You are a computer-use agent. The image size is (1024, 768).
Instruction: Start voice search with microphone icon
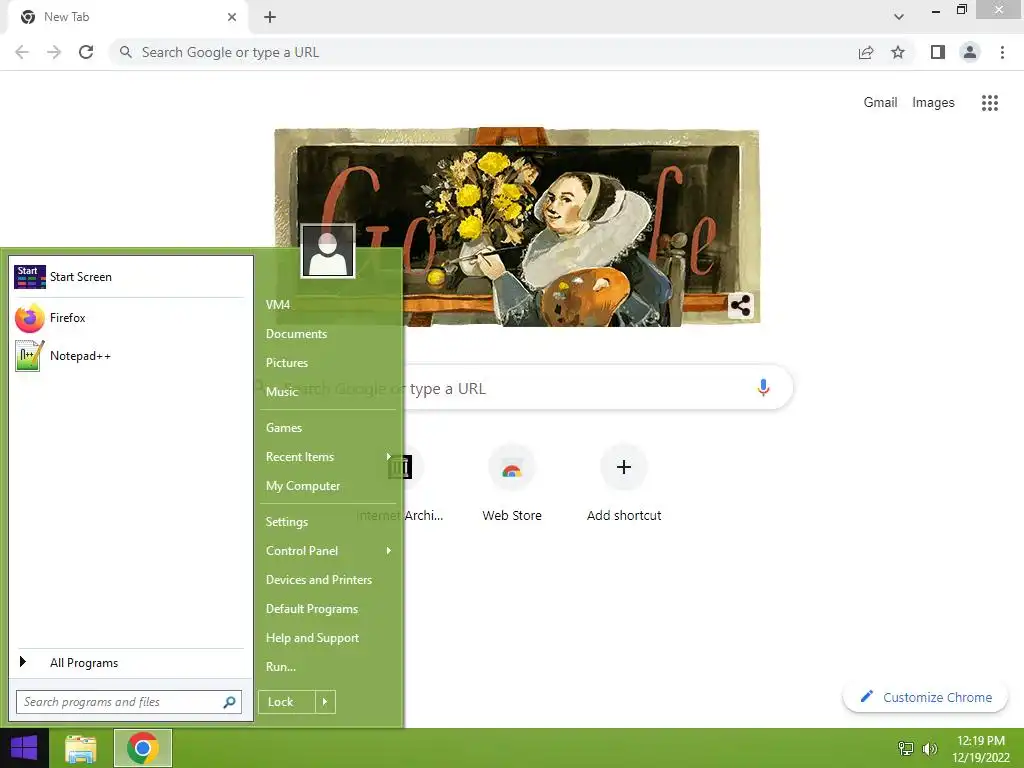[x=763, y=387]
